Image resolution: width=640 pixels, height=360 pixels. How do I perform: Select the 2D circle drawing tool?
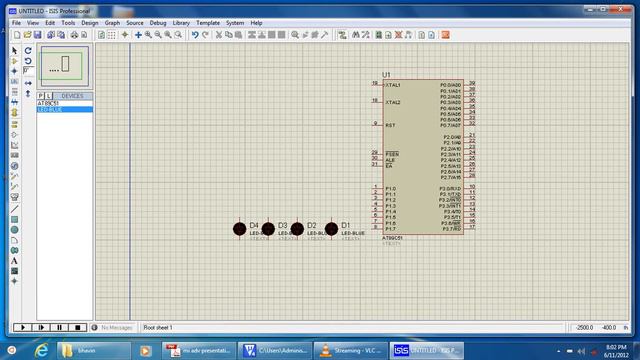[x=14, y=230]
